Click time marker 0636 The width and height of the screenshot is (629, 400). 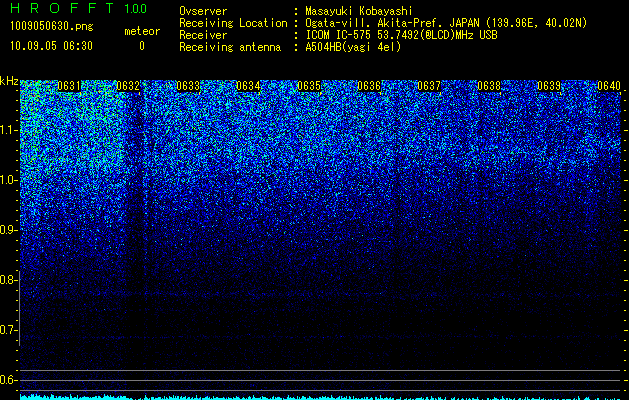pyautogui.click(x=369, y=86)
